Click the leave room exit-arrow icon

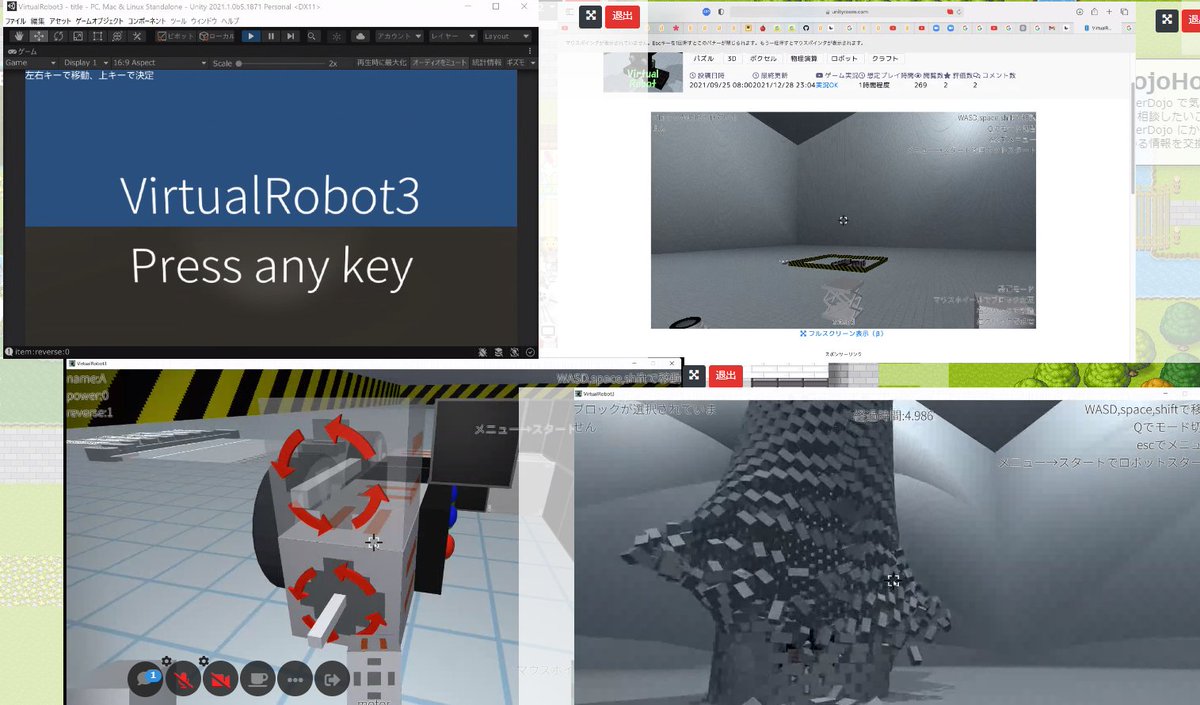click(332, 680)
